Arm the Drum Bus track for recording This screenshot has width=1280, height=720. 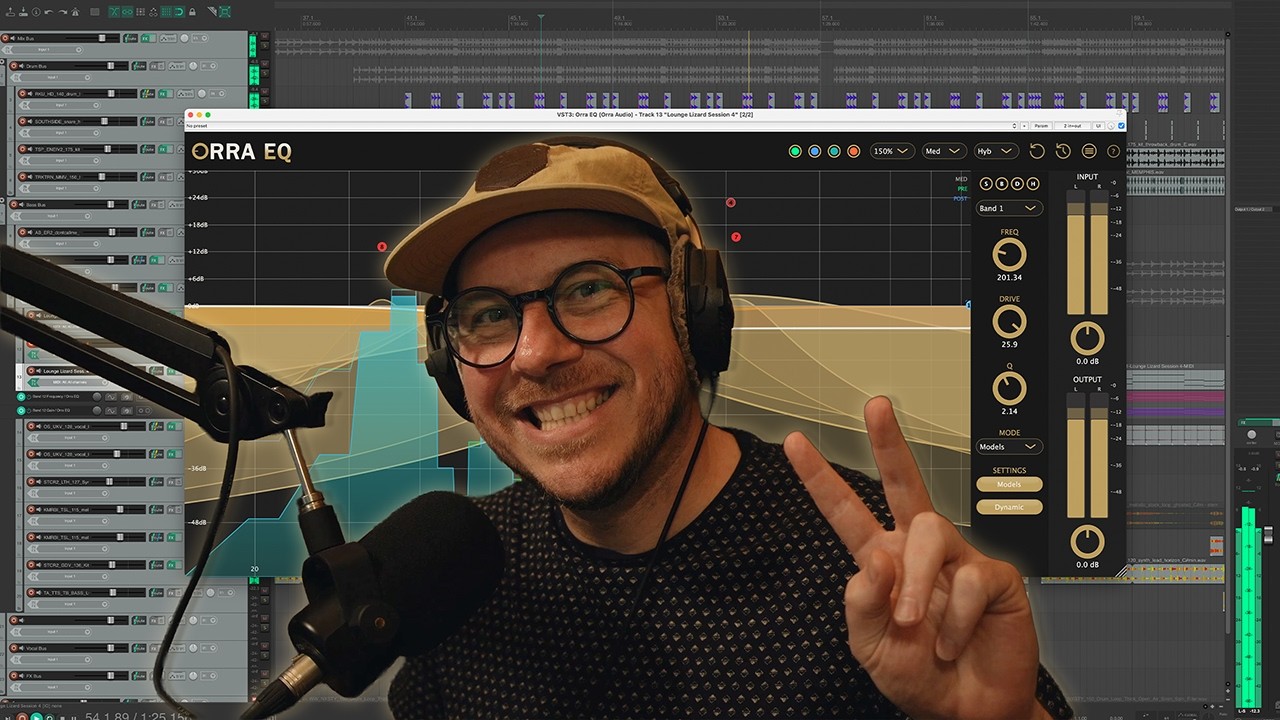14,66
